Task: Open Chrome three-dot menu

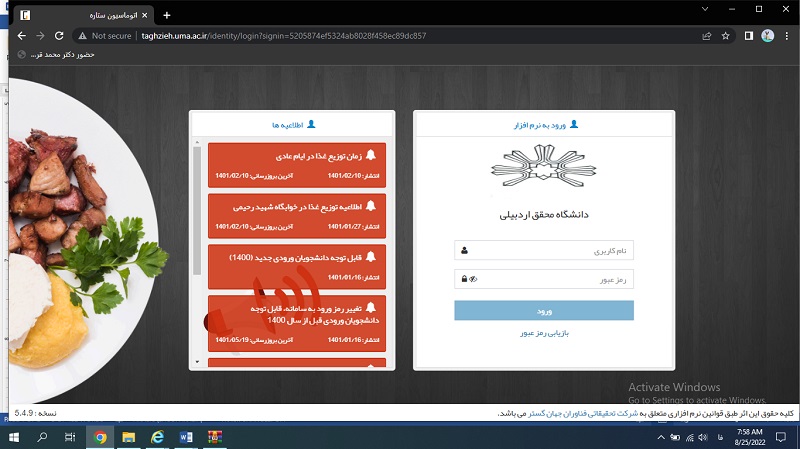Action: pos(787,36)
